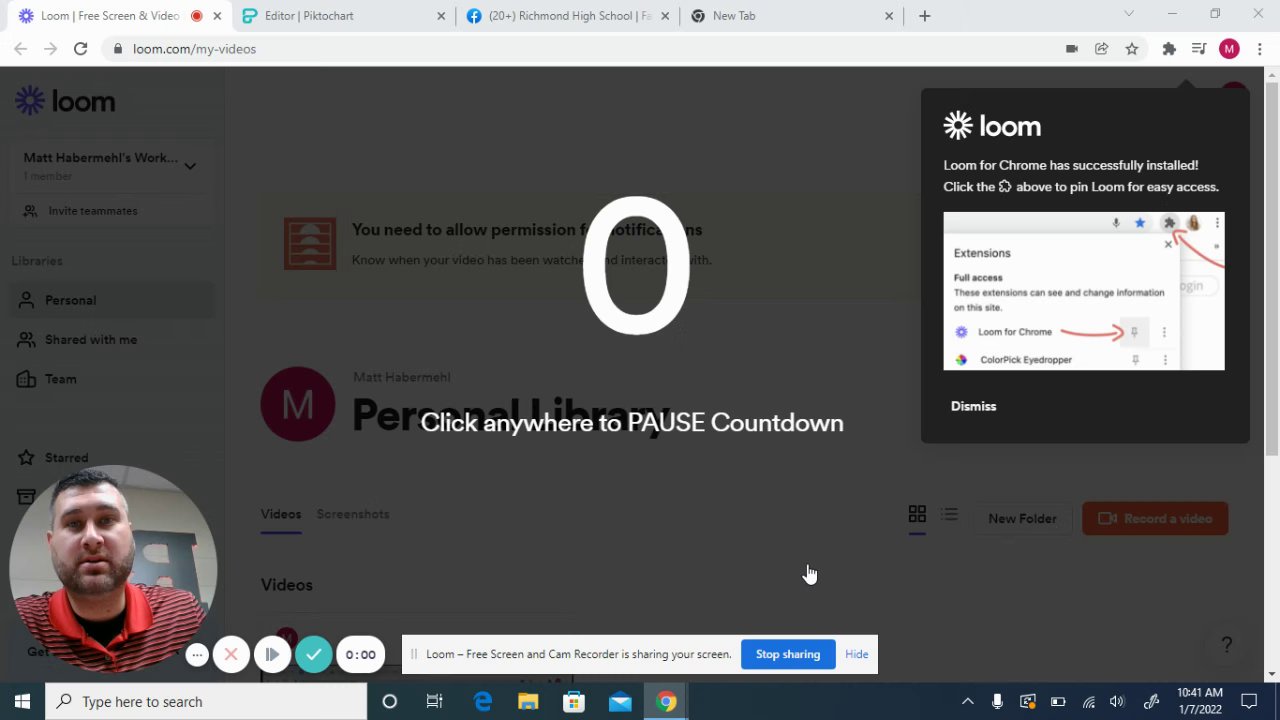
Task: Click the 0:00 recording timer
Action: coord(361,655)
